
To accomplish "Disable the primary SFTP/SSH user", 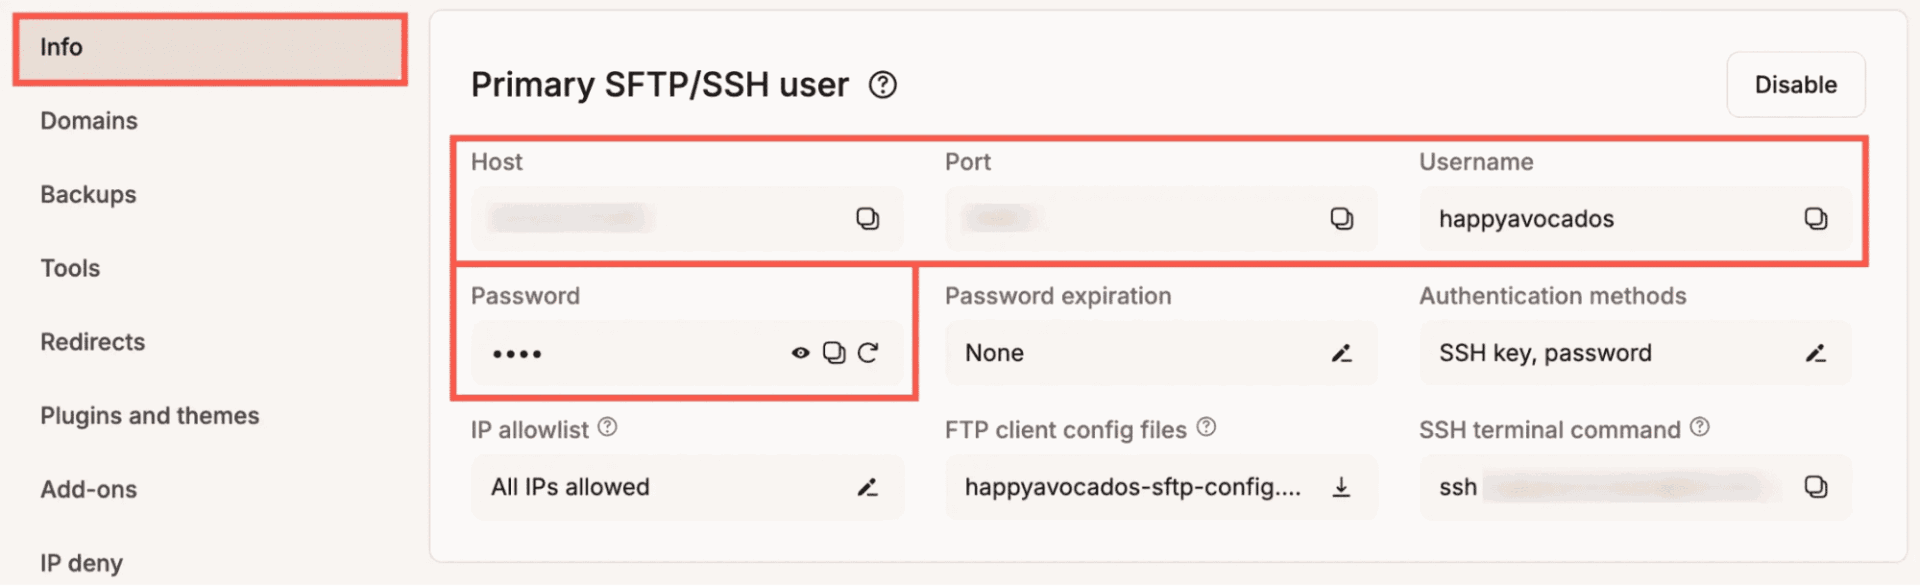I will point(1795,84).
